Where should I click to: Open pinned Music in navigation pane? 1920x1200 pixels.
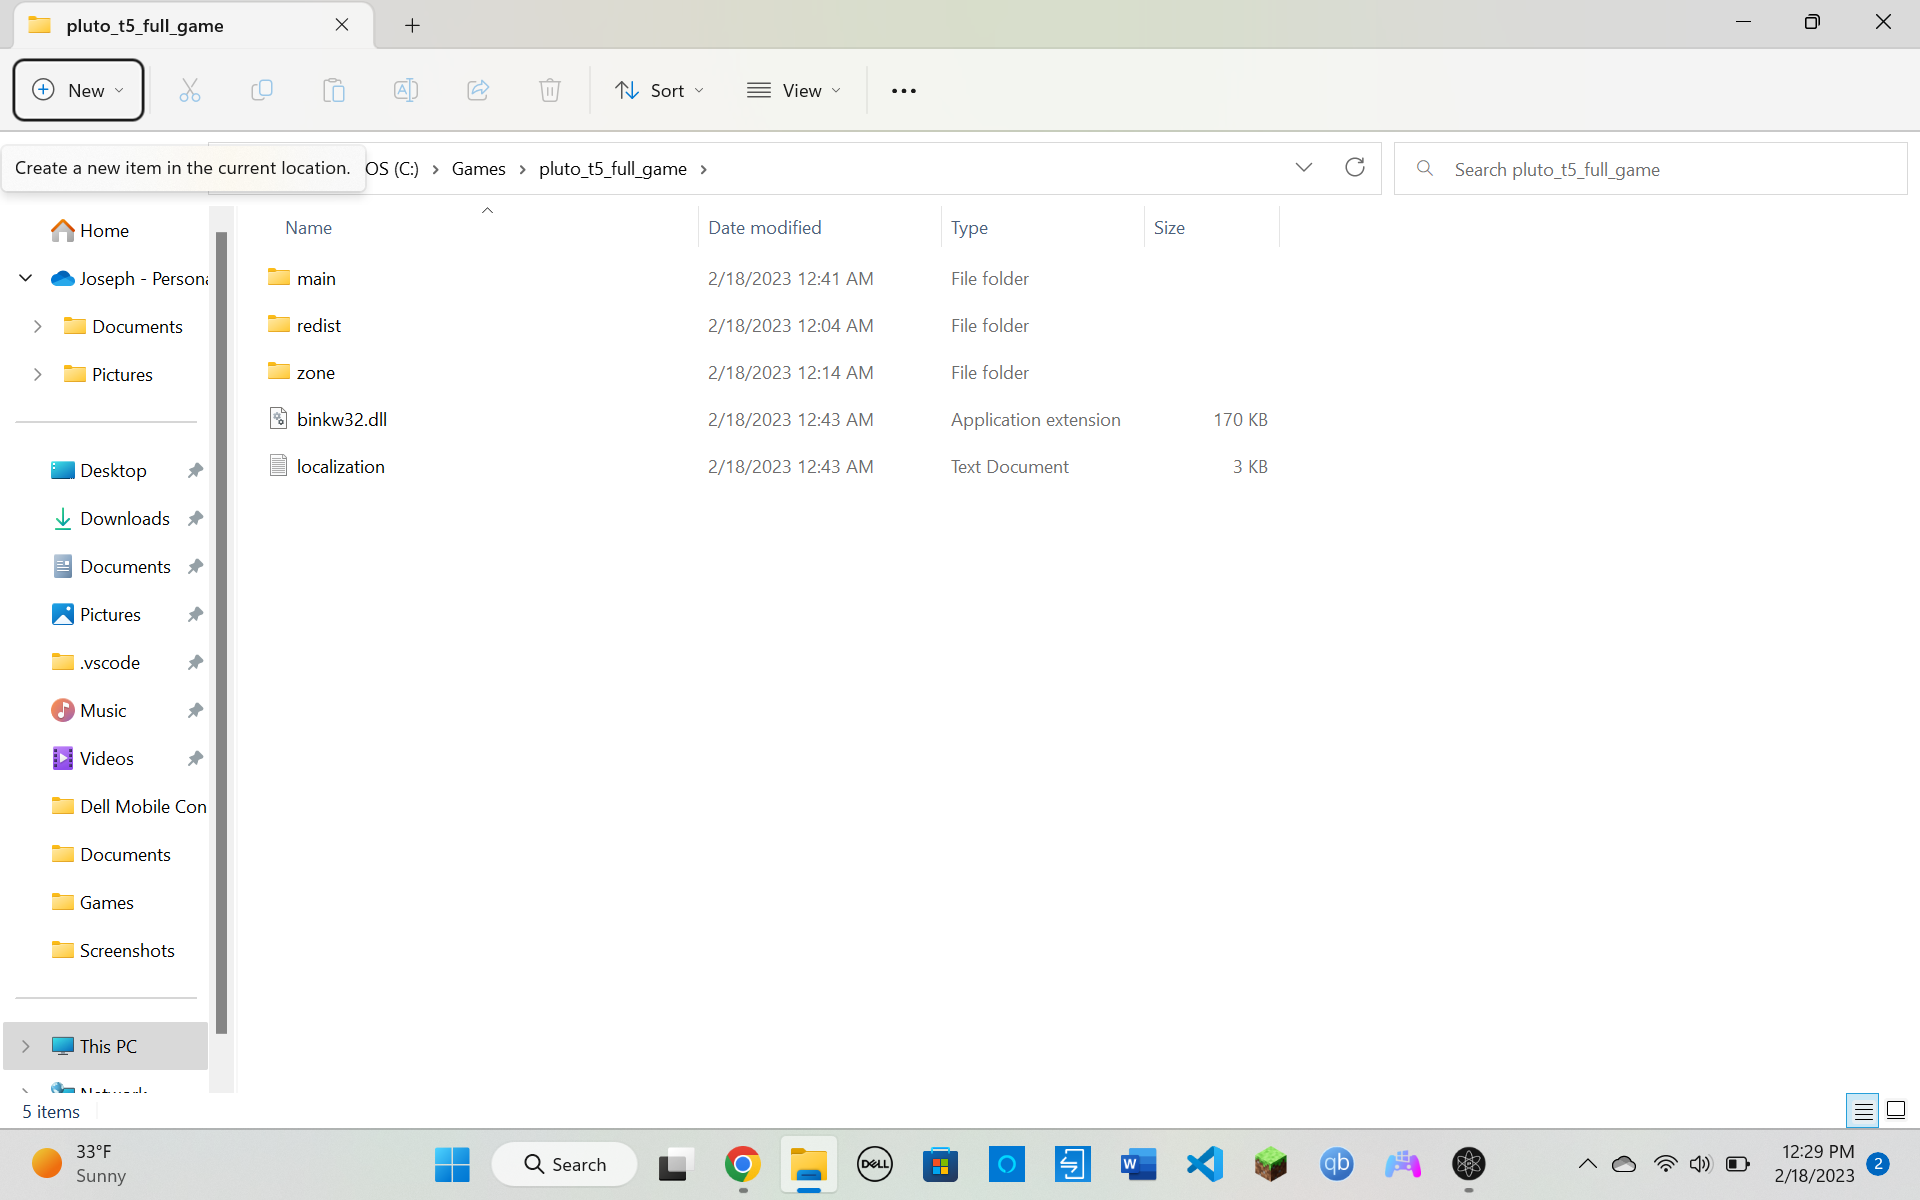(103, 710)
